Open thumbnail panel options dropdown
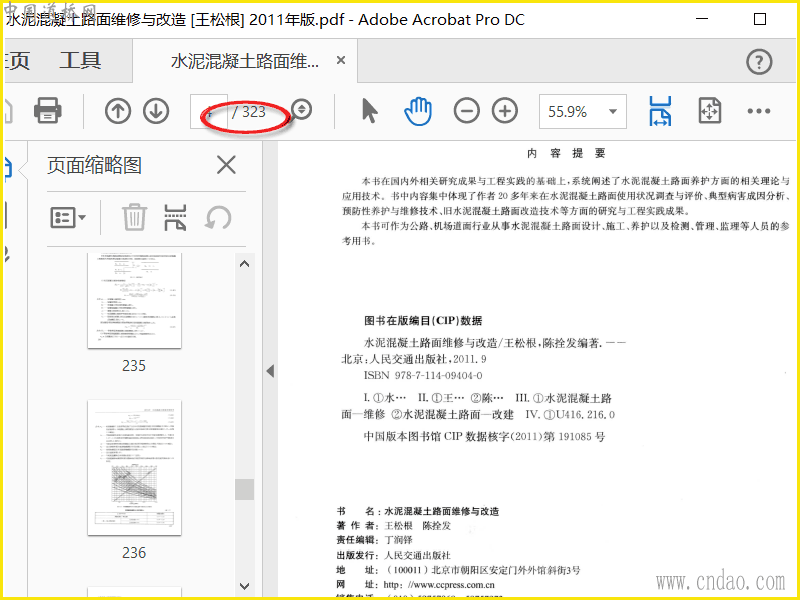800x600 pixels. click(x=68, y=218)
